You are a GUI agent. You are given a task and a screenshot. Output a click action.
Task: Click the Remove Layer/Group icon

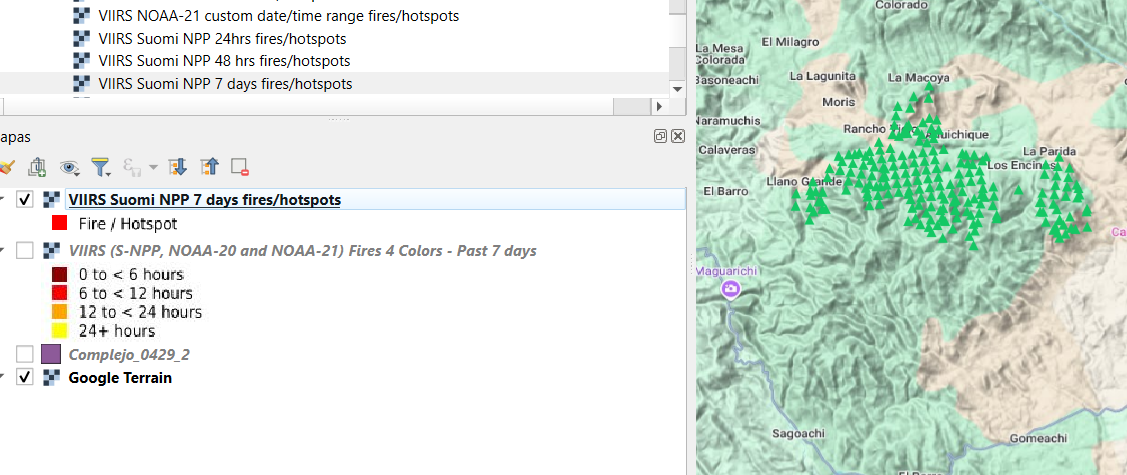click(240, 167)
